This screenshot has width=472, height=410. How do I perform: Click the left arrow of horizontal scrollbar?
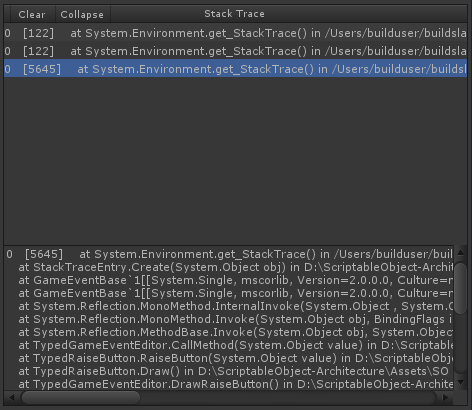11,398
